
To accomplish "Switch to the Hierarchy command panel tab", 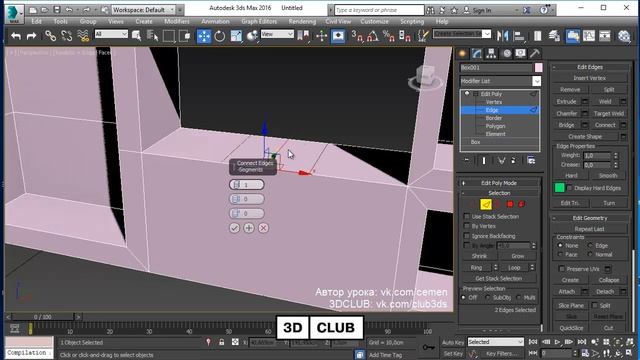I will tap(491, 53).
